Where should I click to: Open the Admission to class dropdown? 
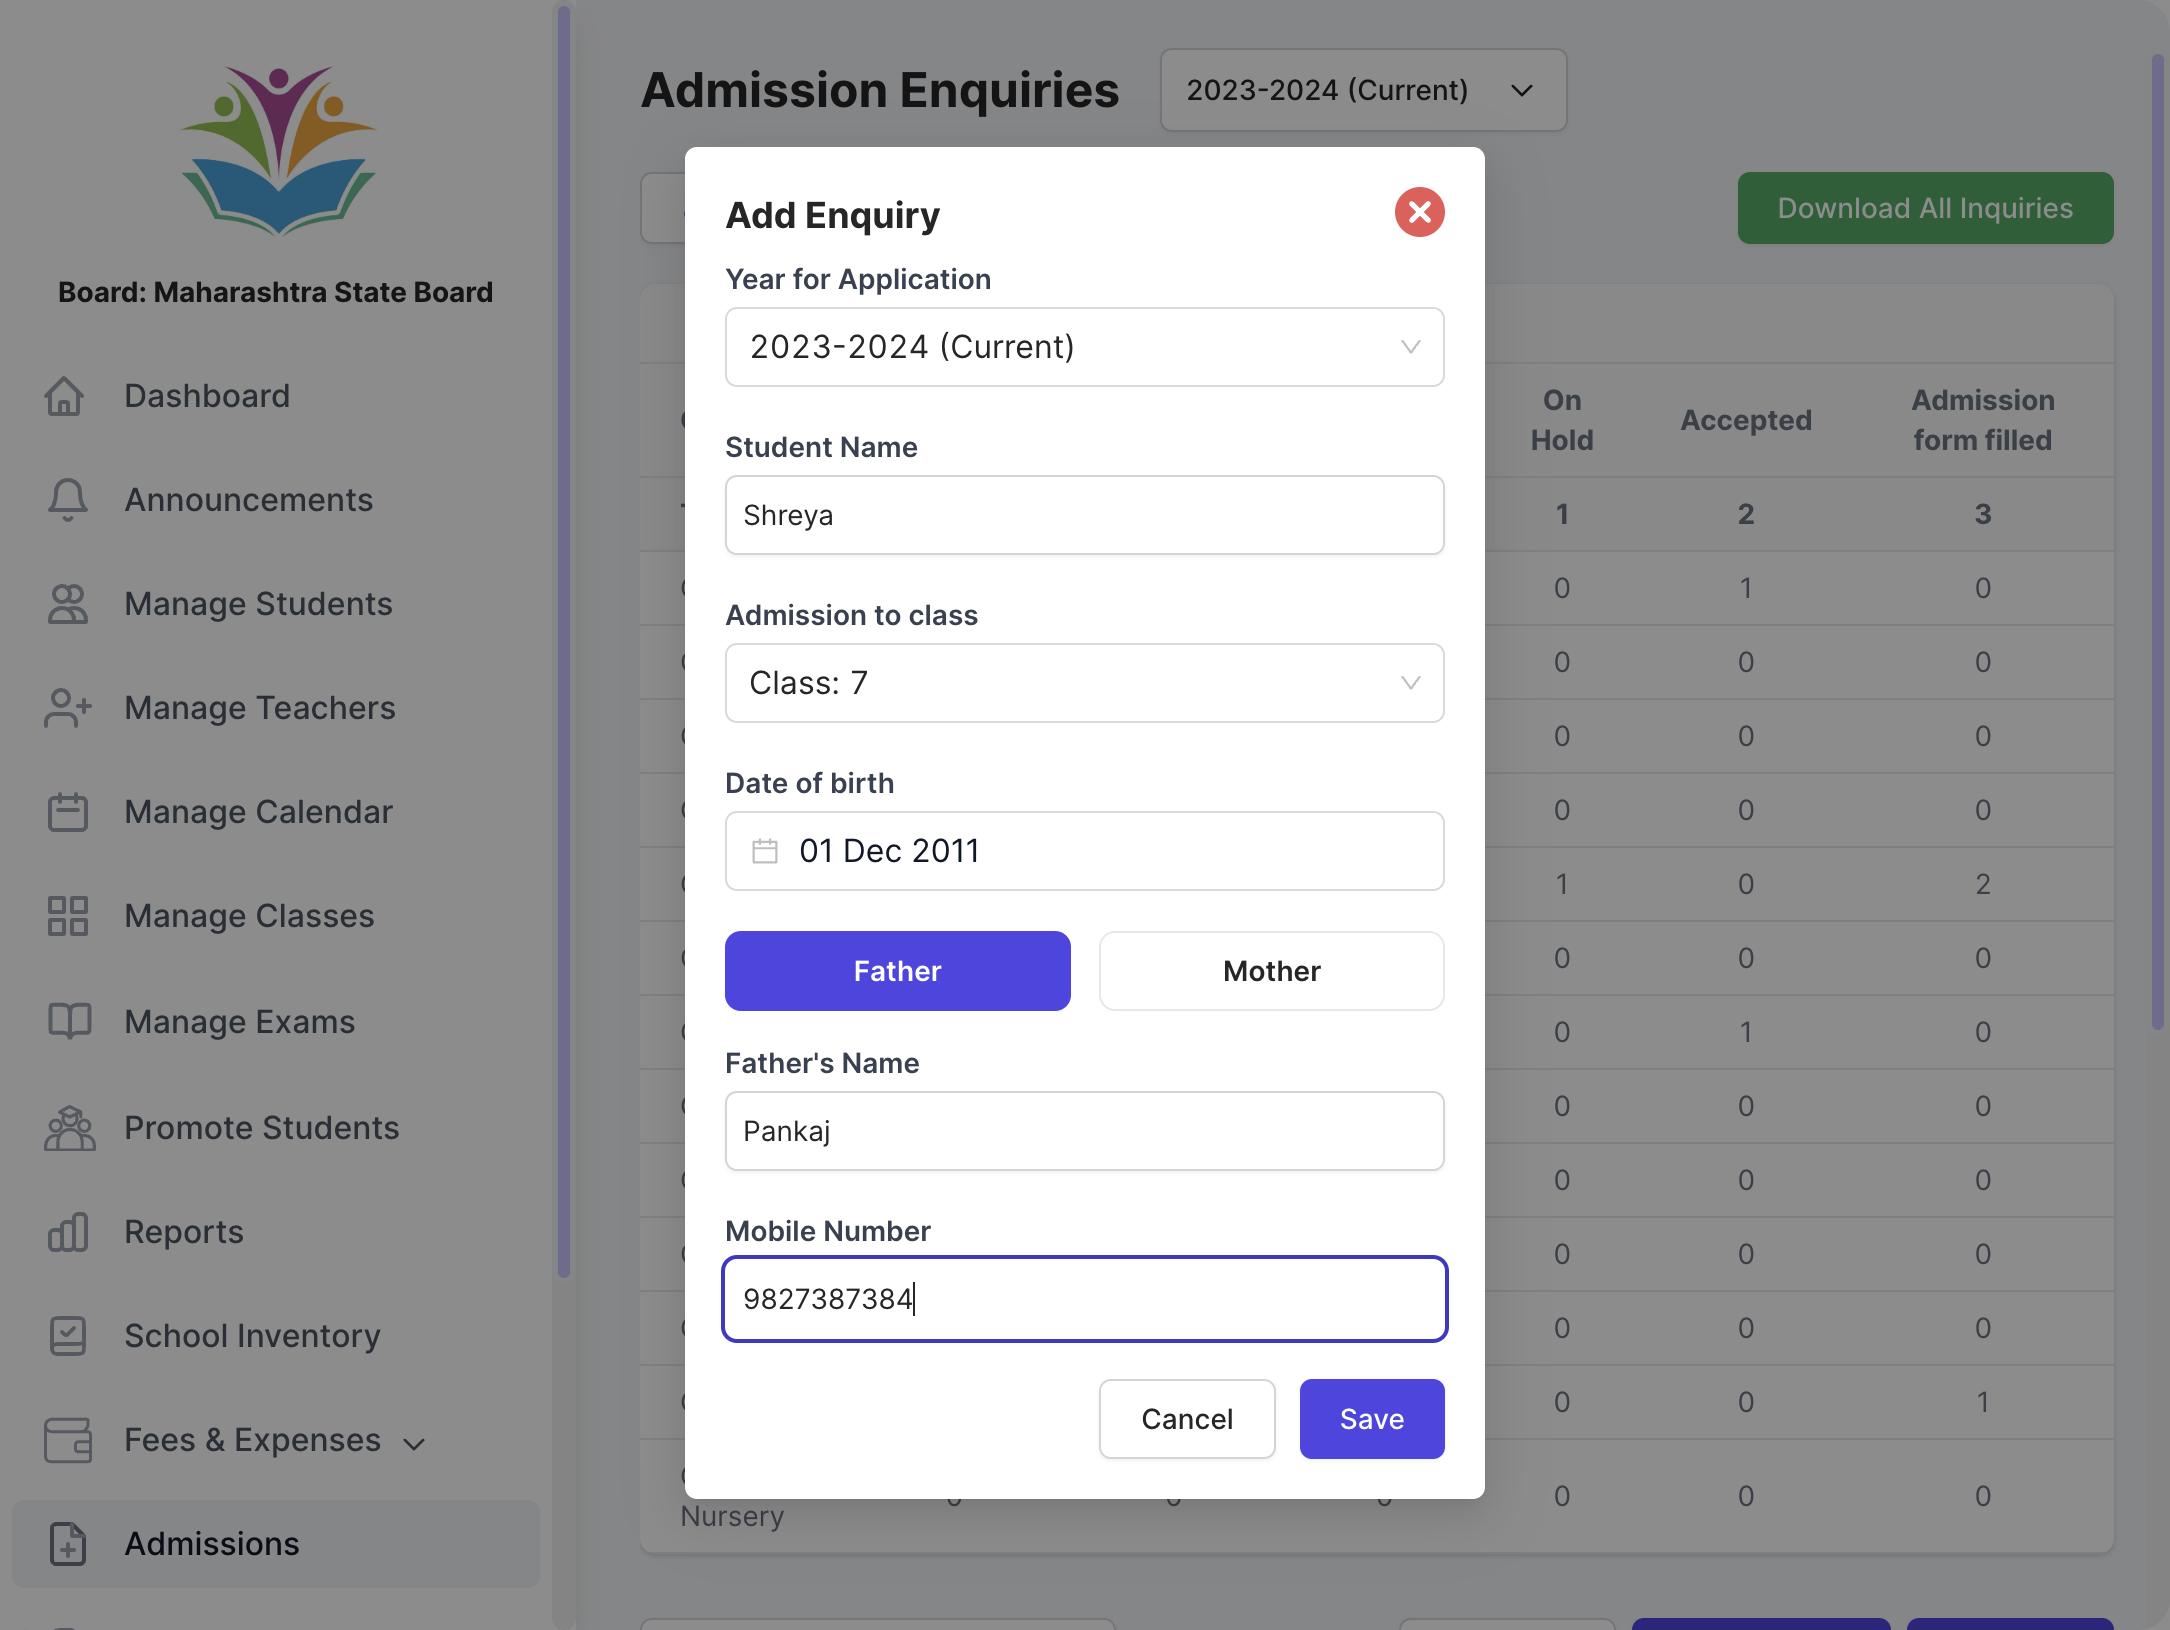click(x=1085, y=683)
